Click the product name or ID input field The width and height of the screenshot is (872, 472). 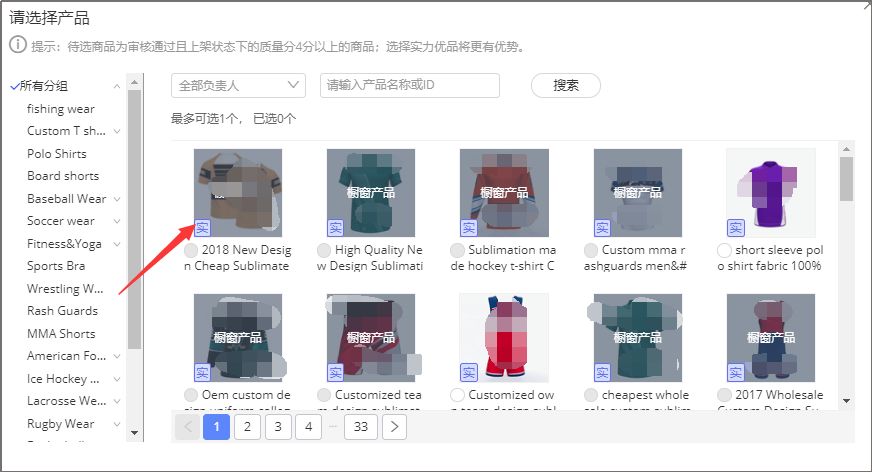coord(409,86)
